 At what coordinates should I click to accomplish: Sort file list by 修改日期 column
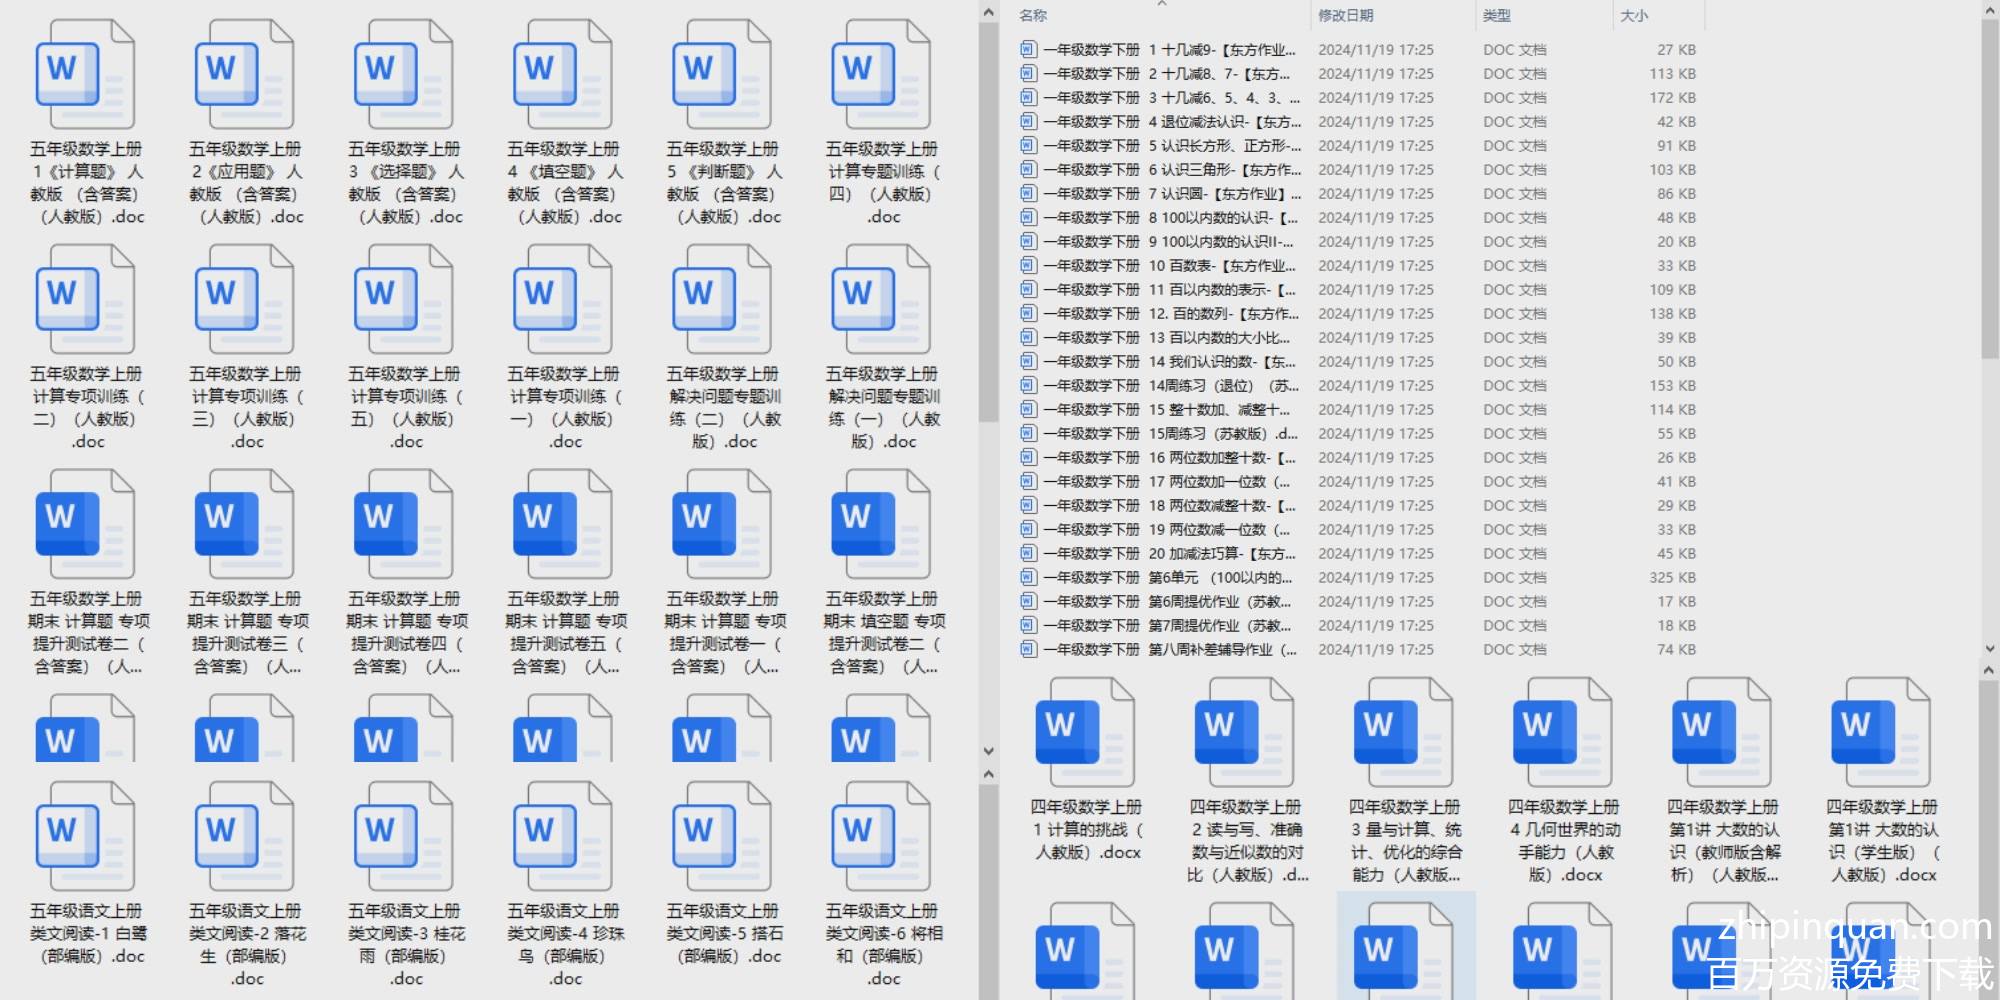(x=1345, y=15)
